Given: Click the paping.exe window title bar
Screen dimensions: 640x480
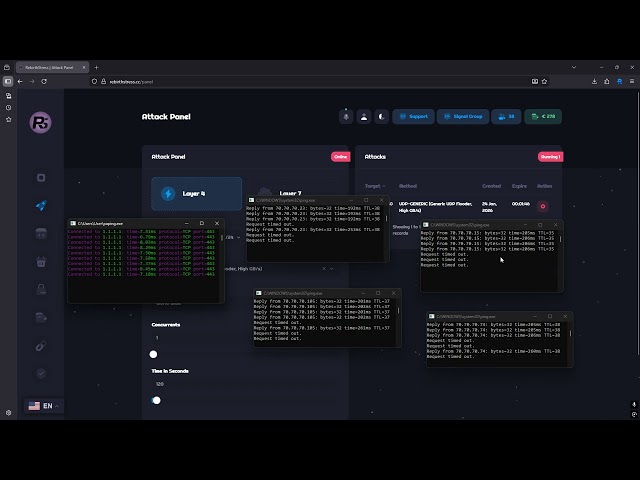Looking at the screenshot, I should (127, 223).
